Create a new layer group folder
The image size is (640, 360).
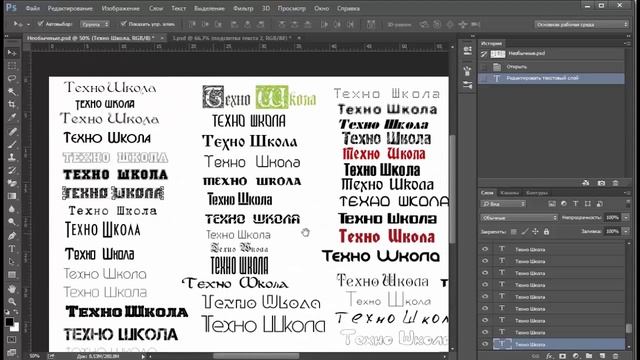589,356
